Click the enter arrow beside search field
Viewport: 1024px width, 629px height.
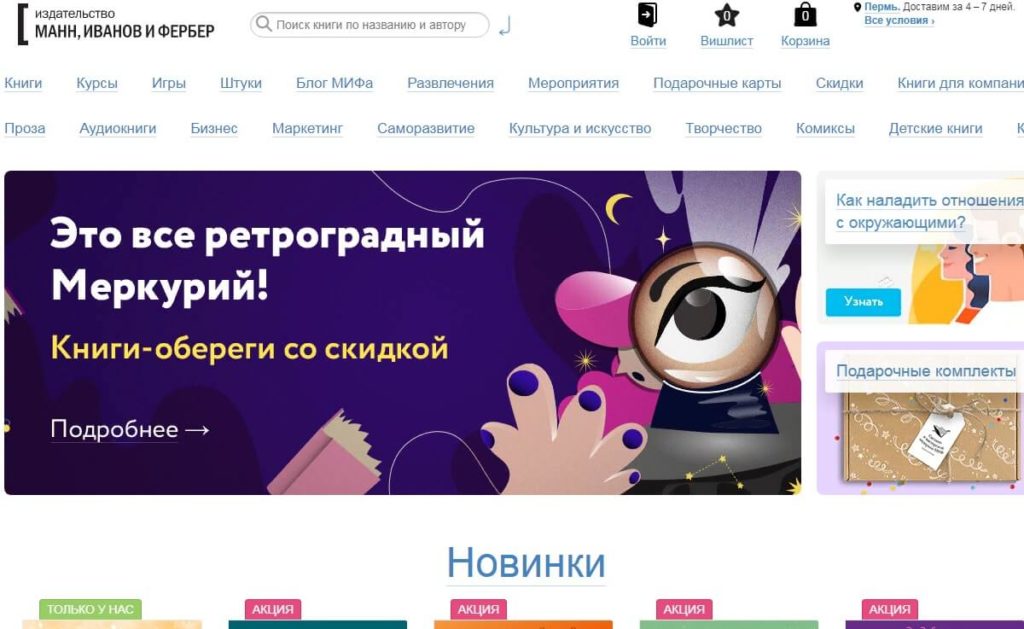pyautogui.click(x=504, y=25)
